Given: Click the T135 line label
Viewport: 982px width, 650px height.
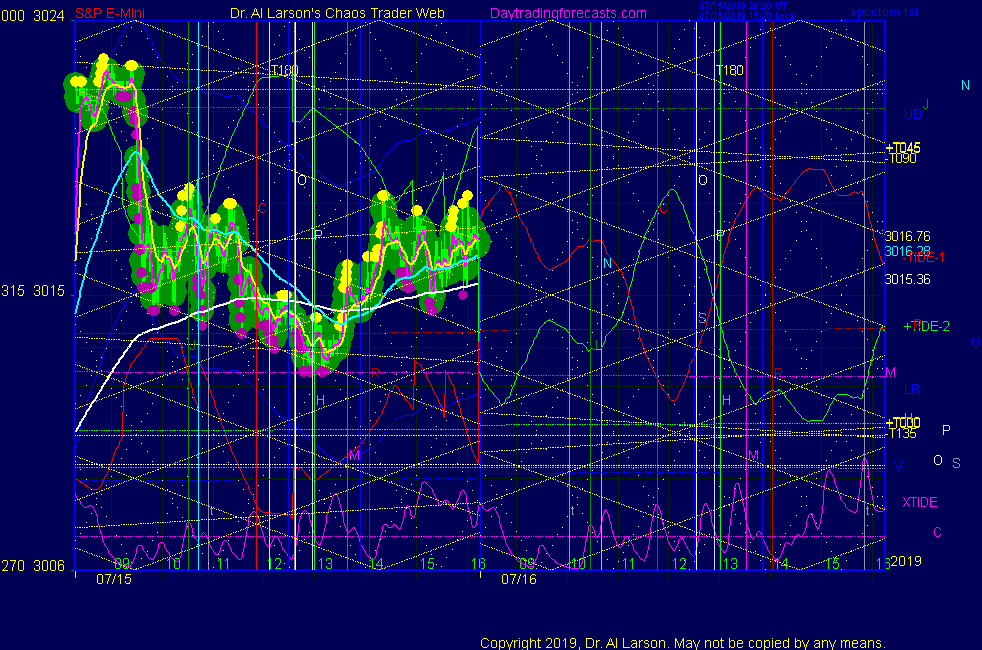Looking at the screenshot, I should [903, 433].
